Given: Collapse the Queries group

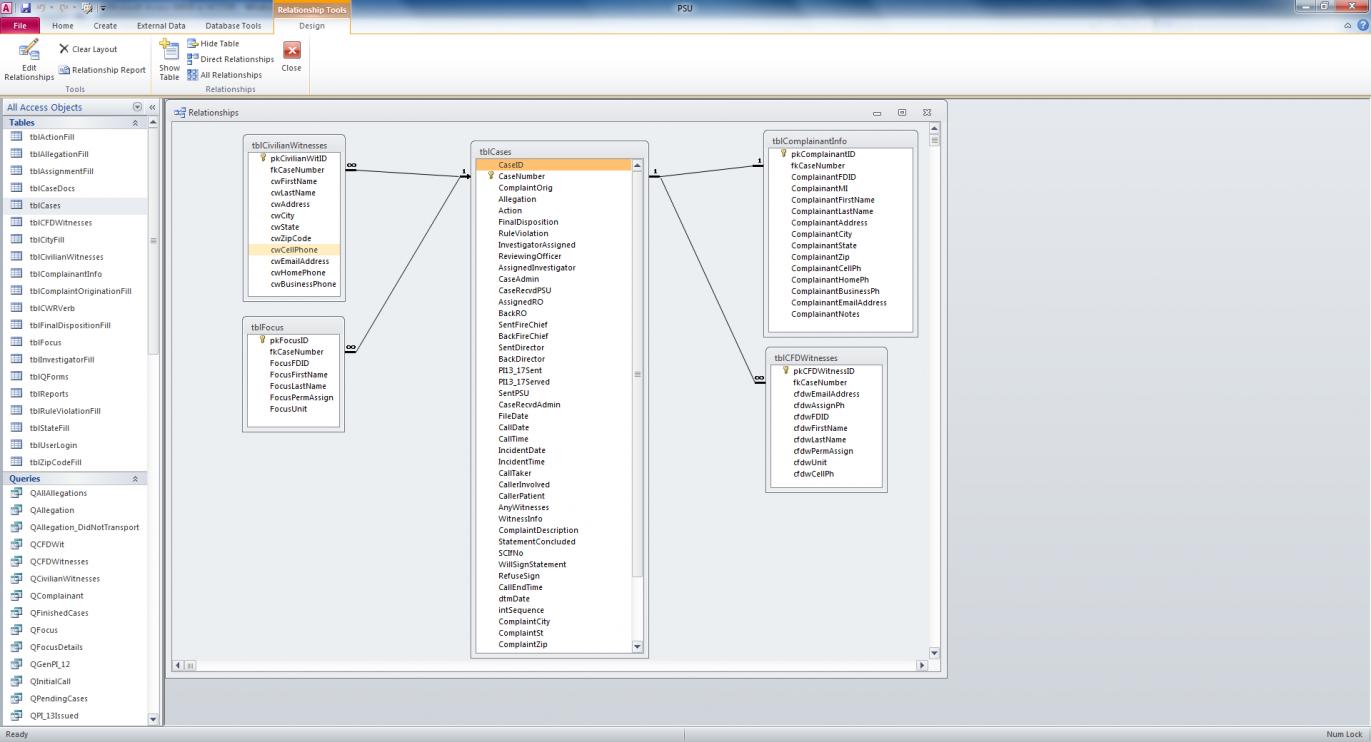Looking at the screenshot, I should coord(136,479).
